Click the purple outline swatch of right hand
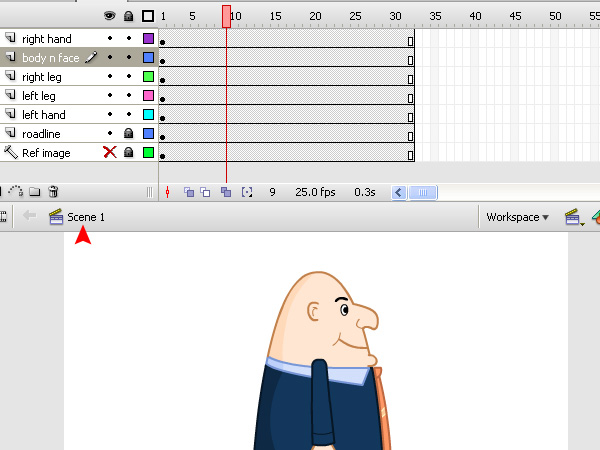Image resolution: width=600 pixels, height=450 pixels. (x=148, y=38)
